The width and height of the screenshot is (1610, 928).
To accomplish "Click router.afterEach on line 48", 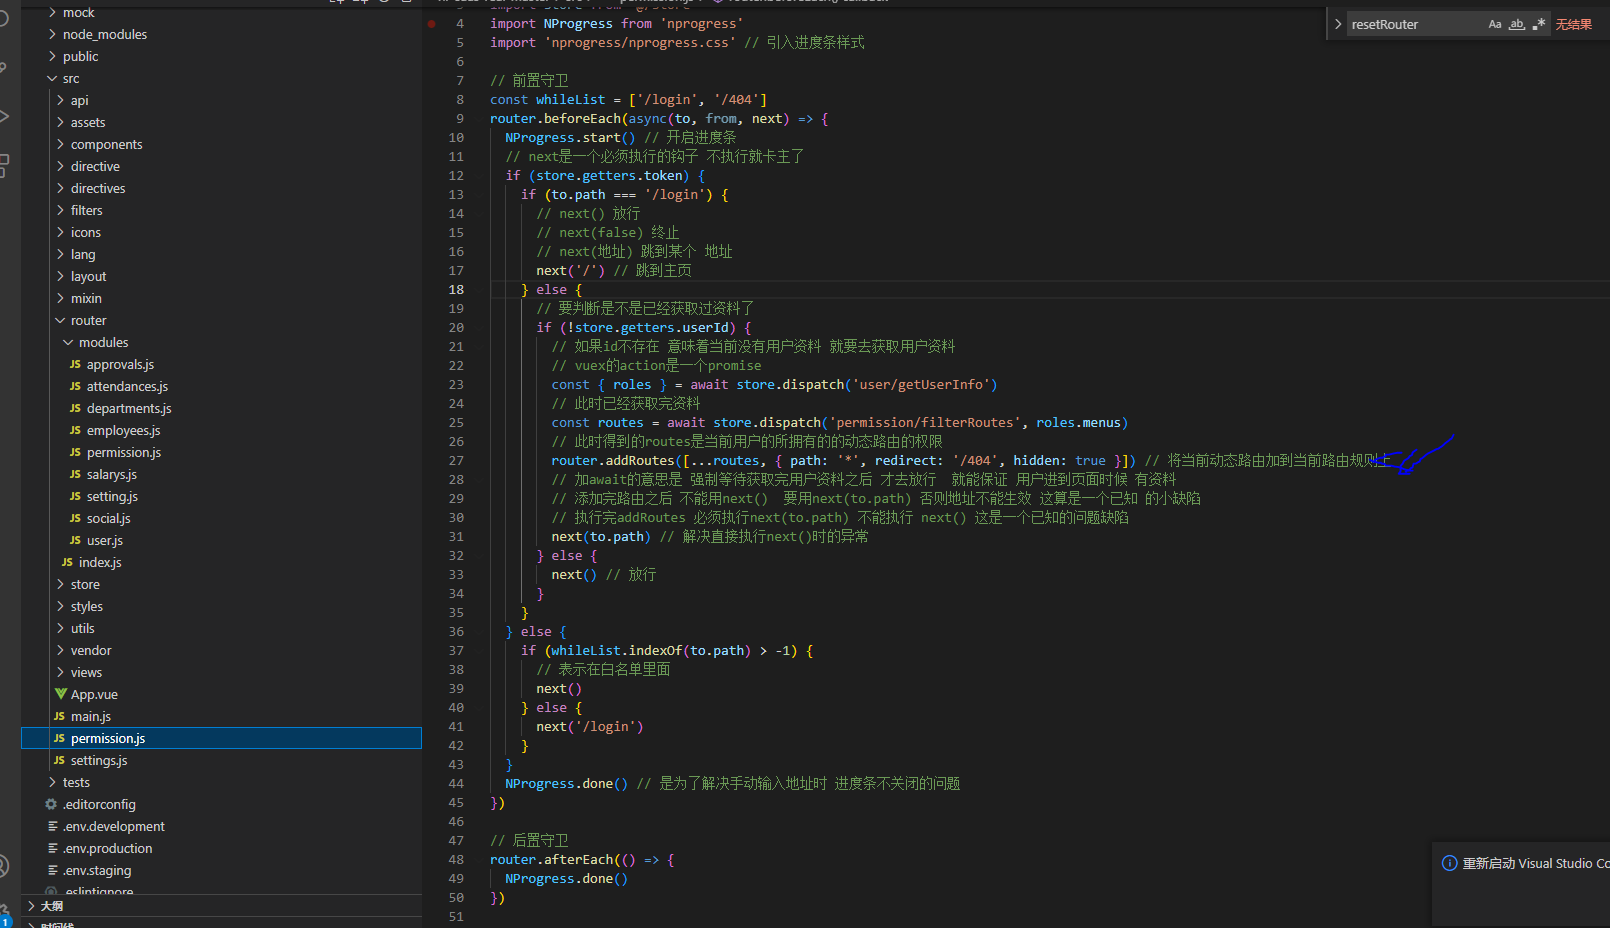I will click(551, 859).
